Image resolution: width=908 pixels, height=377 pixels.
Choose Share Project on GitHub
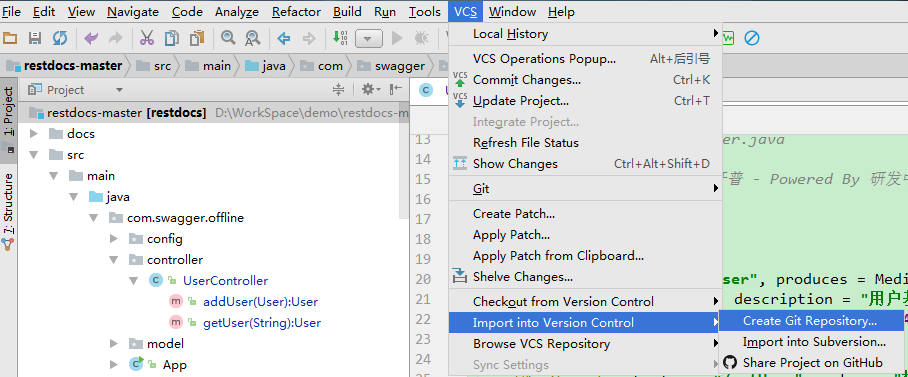pyautogui.click(x=811, y=363)
